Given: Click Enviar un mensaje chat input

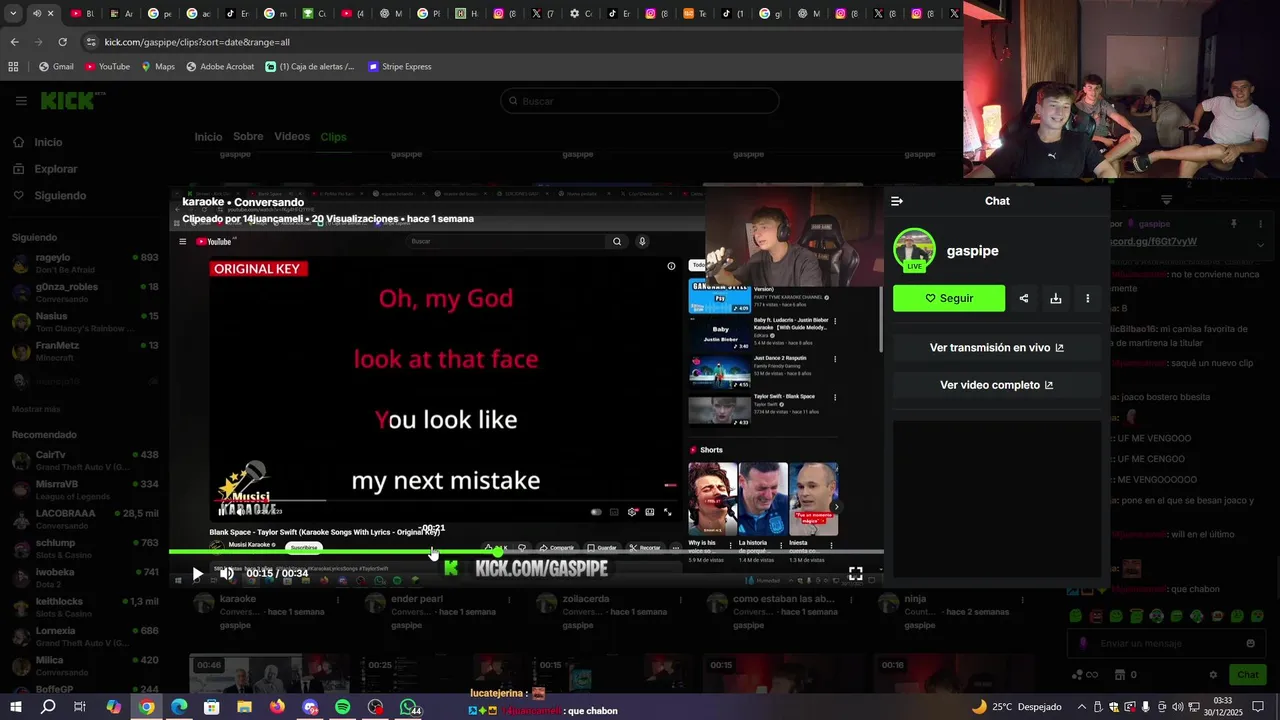Looking at the screenshot, I should coord(1167,644).
